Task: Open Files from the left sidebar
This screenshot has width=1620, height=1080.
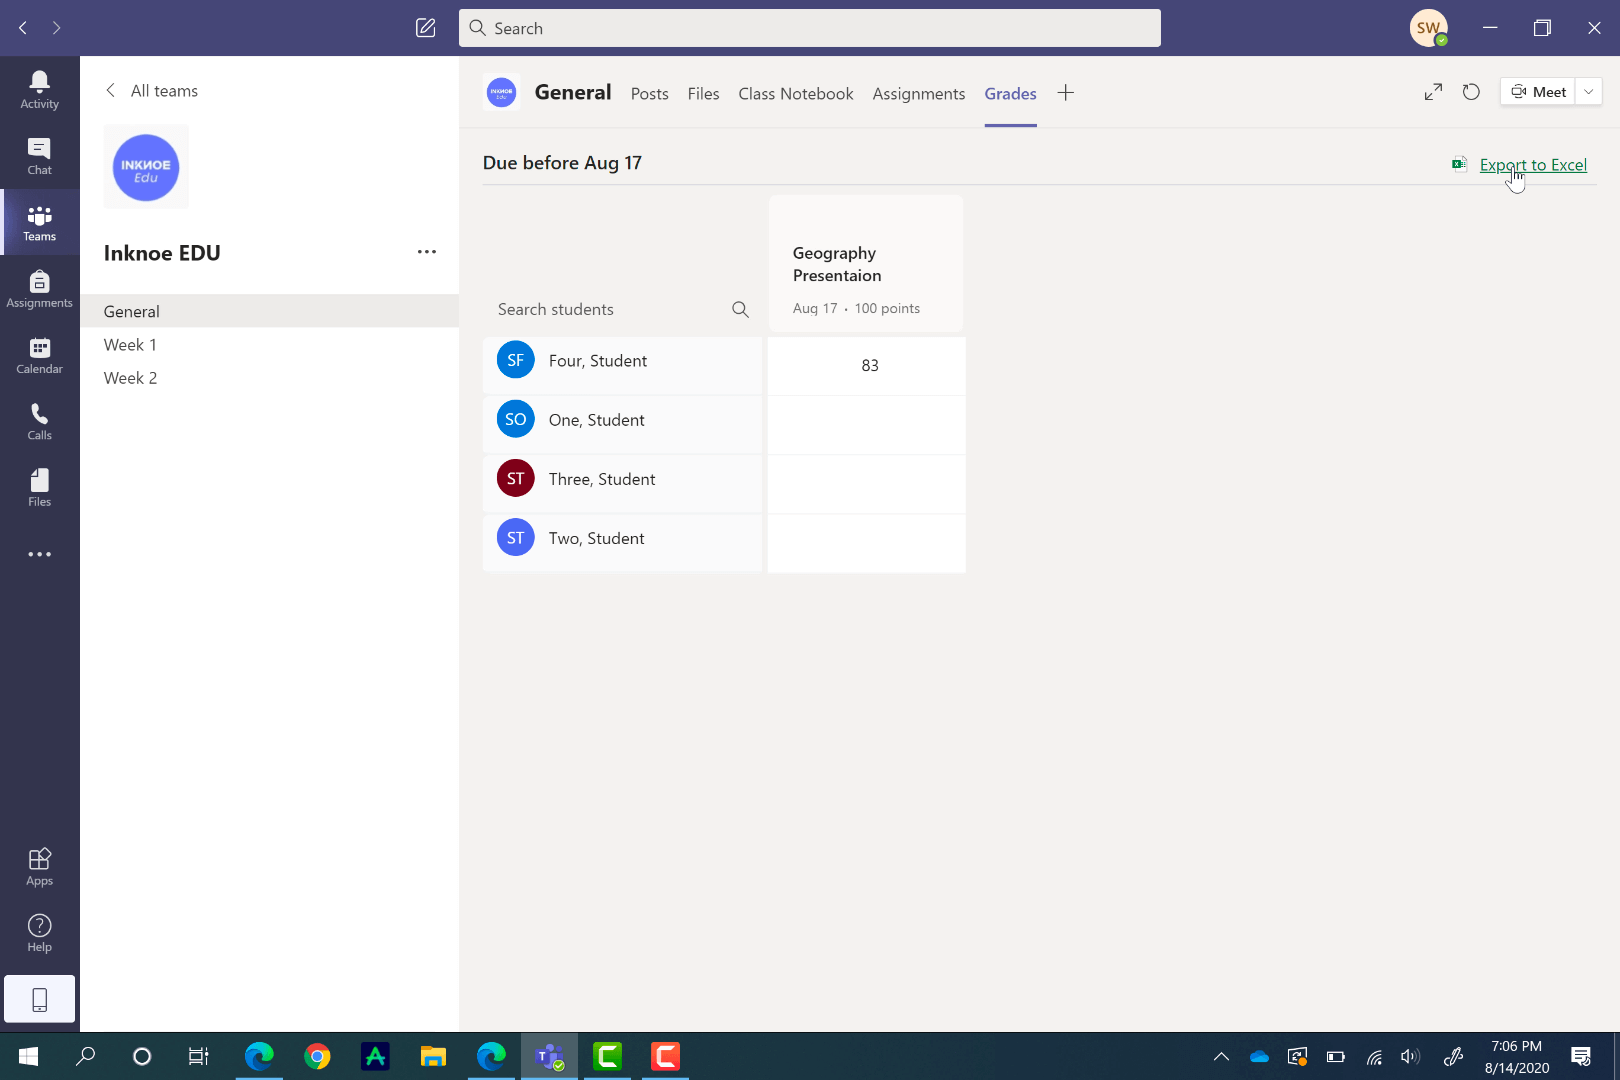Action: (39, 487)
